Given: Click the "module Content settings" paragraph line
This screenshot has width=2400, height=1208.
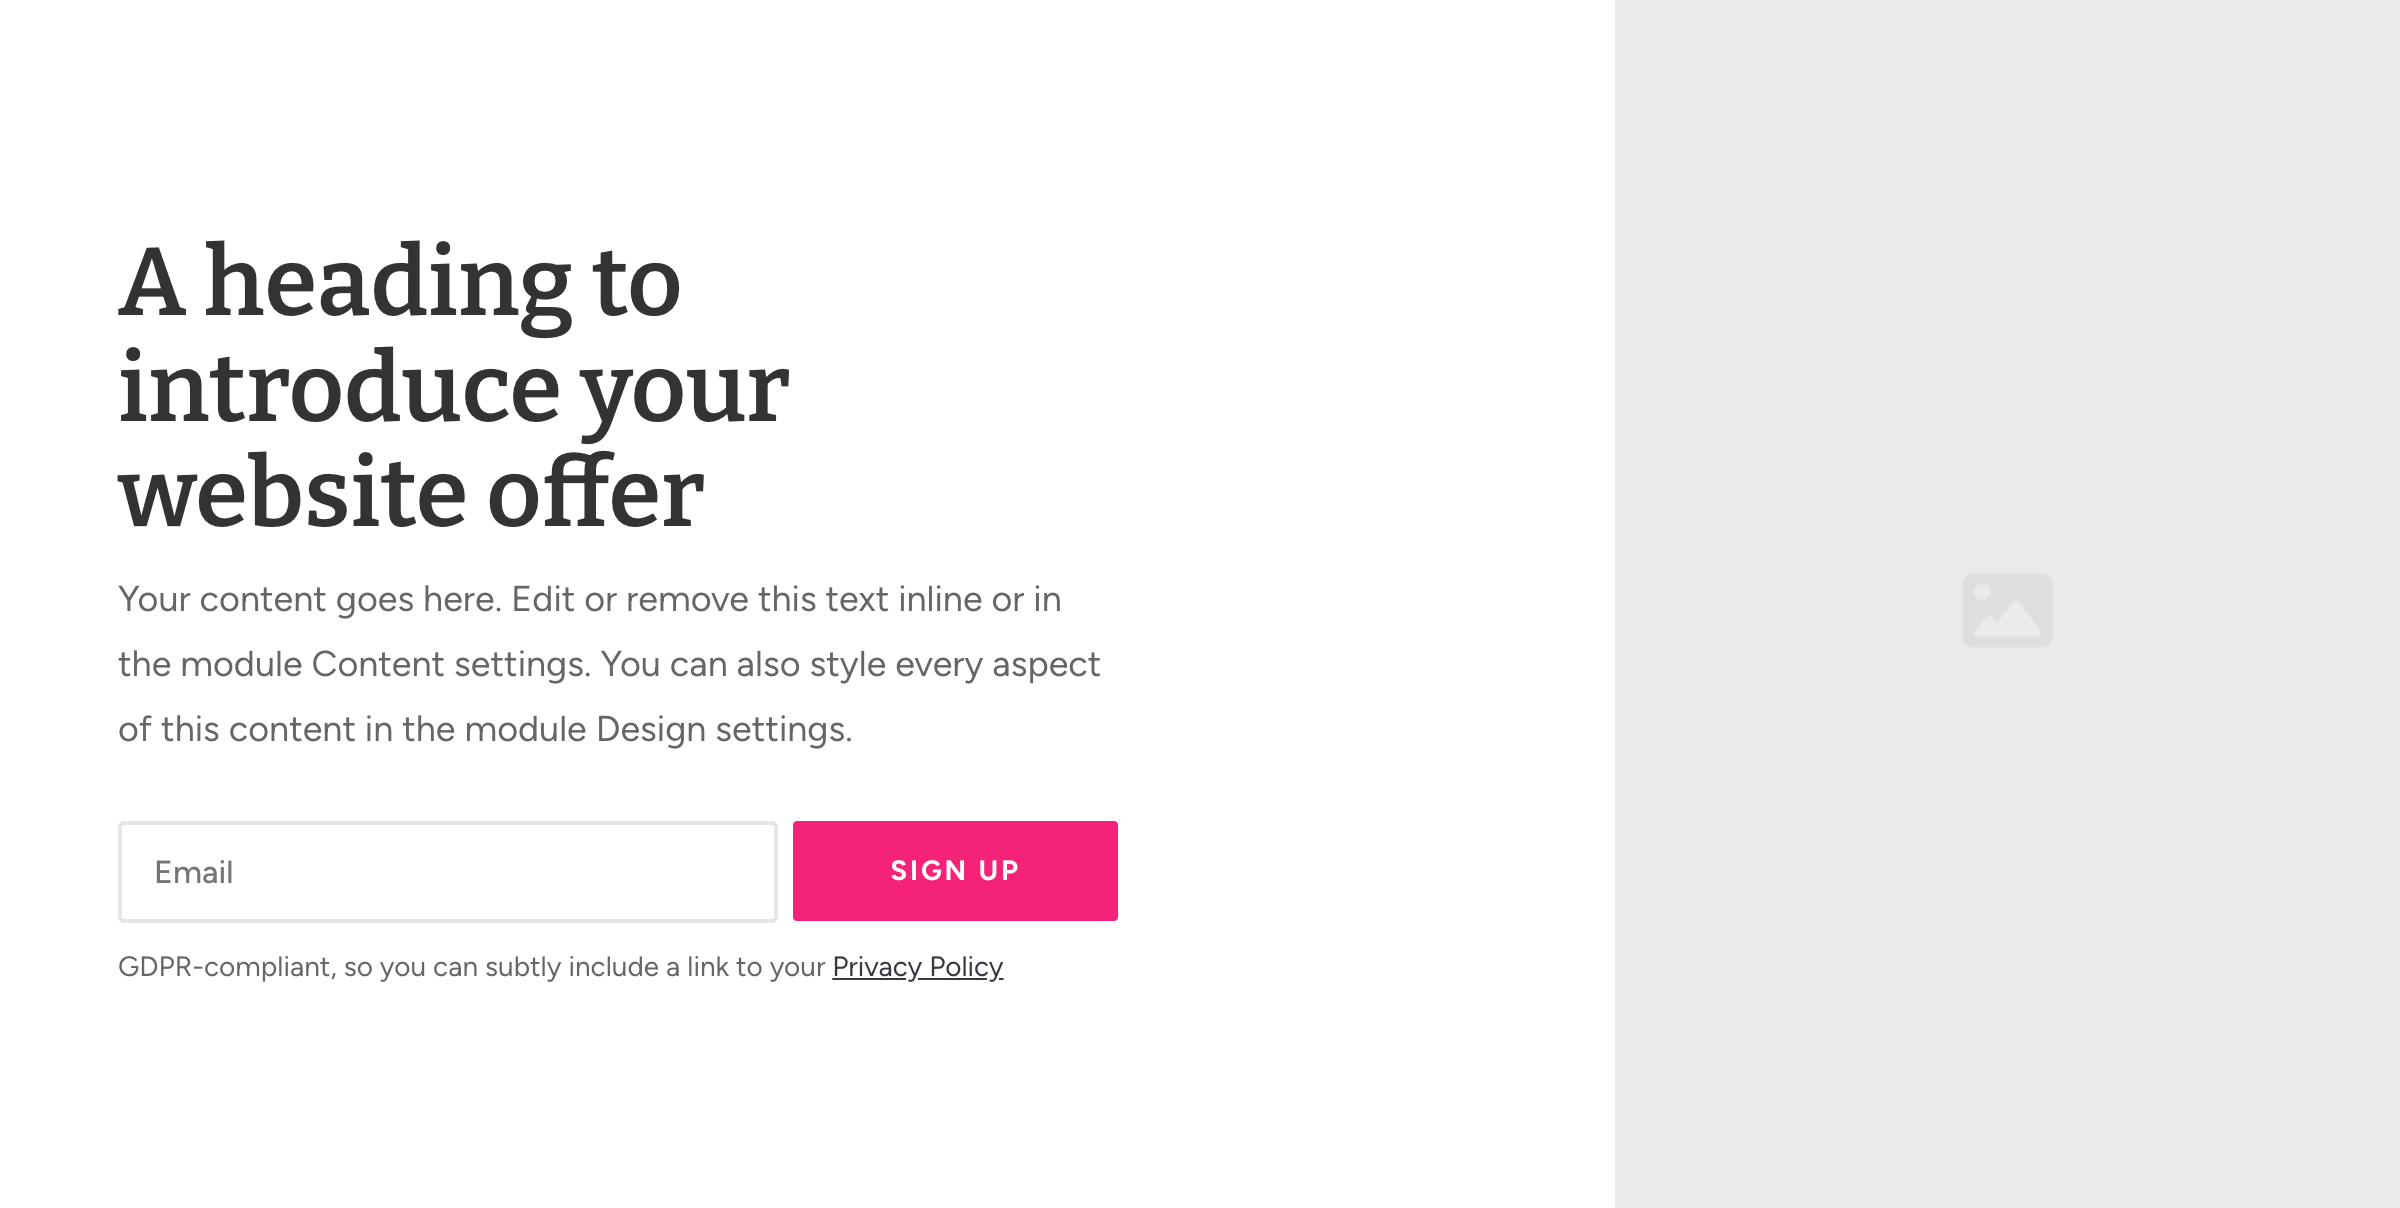Looking at the screenshot, I should tap(609, 665).
